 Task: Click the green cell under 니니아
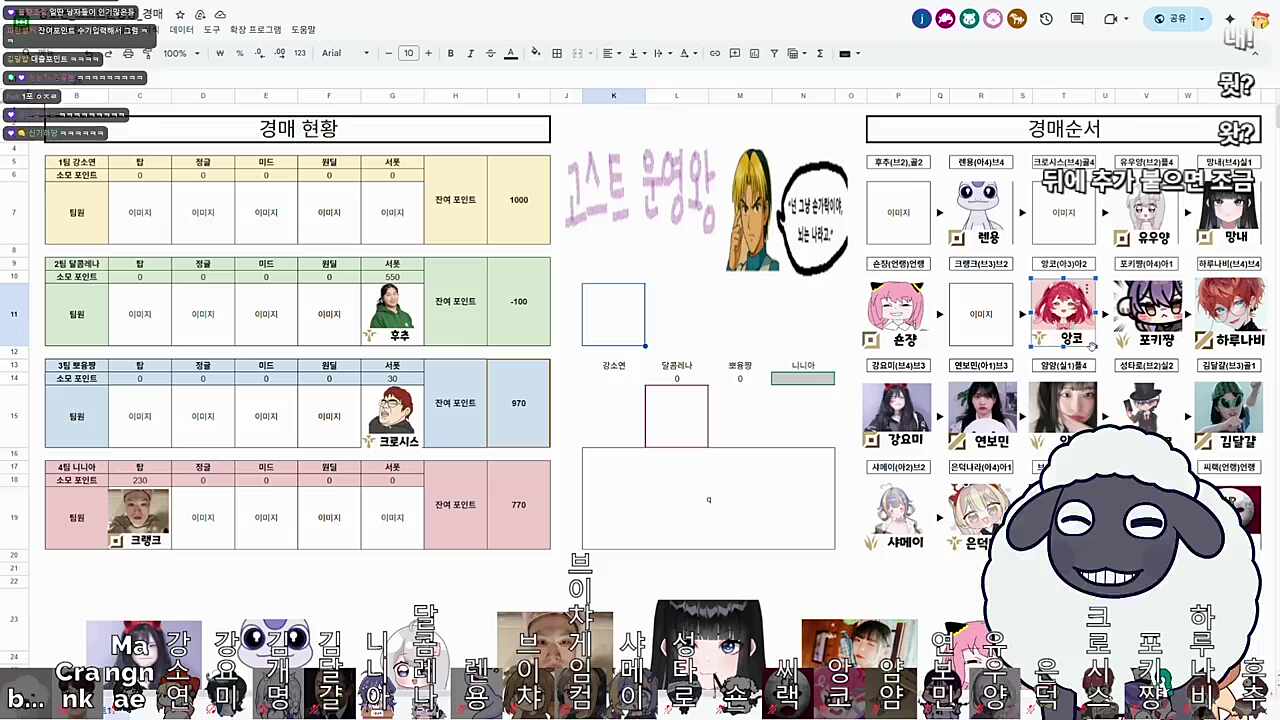tap(802, 379)
